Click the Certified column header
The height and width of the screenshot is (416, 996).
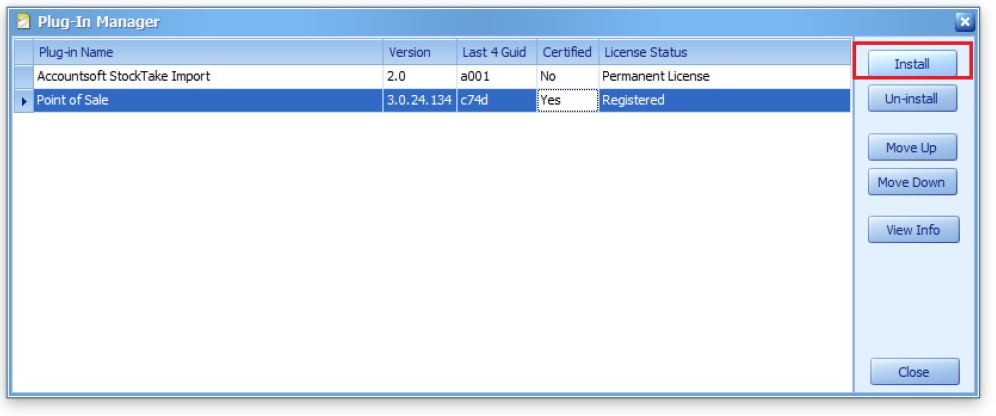tap(567, 52)
